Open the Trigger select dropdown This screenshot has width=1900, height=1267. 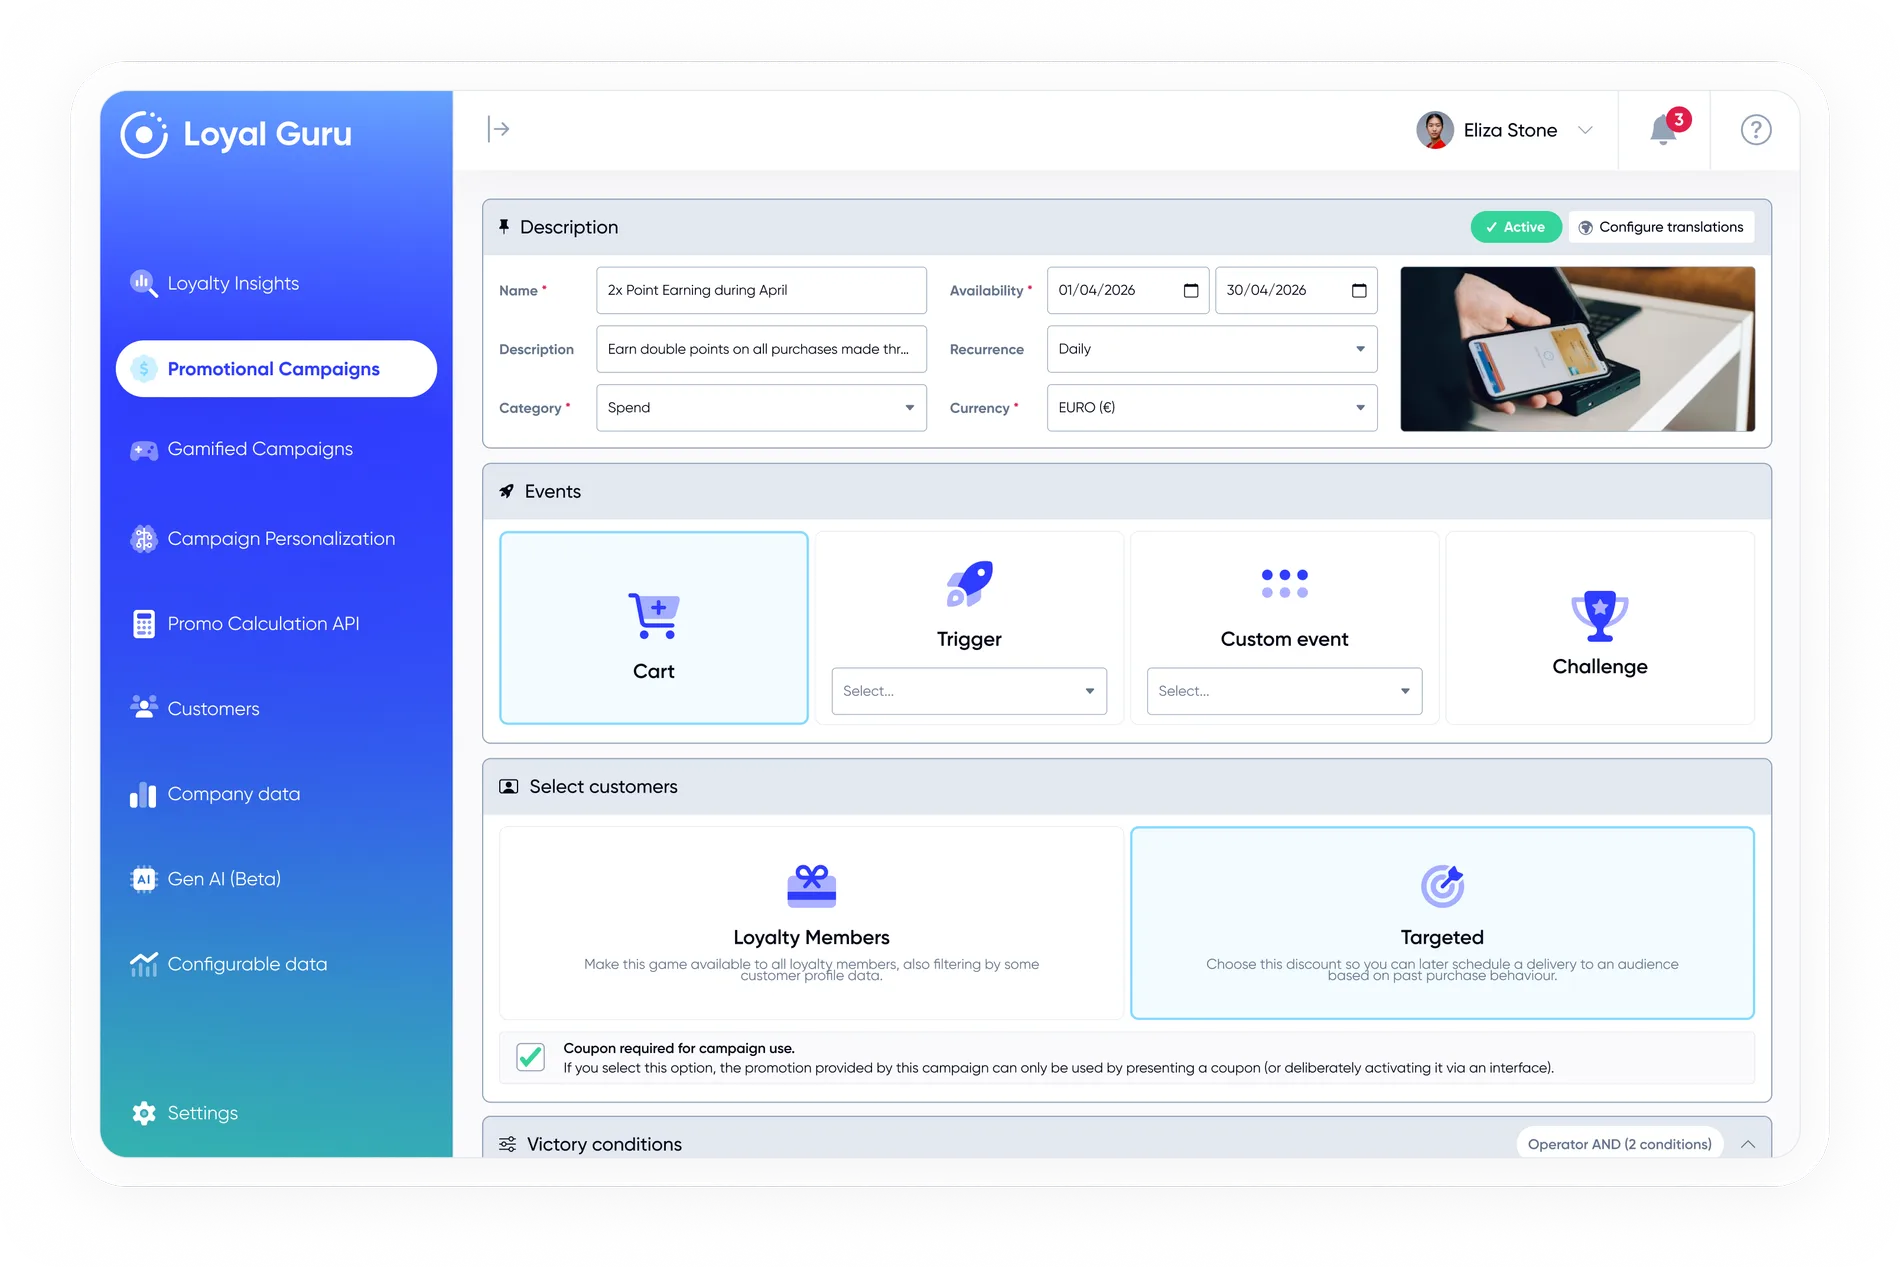coord(968,691)
